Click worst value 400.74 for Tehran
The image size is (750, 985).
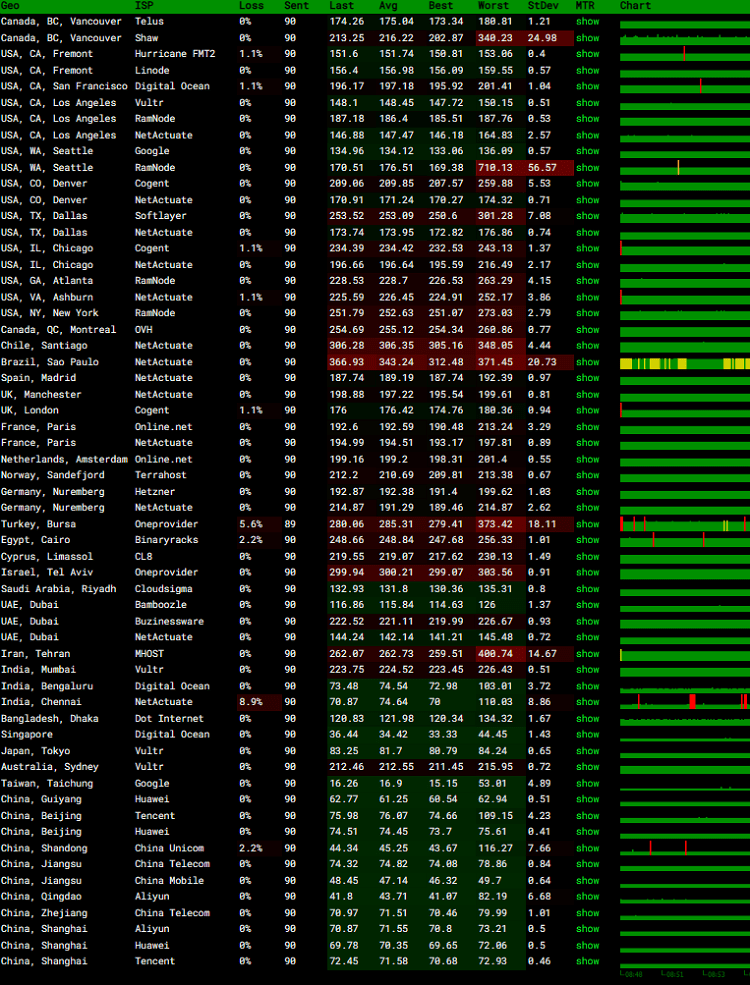click(494, 653)
